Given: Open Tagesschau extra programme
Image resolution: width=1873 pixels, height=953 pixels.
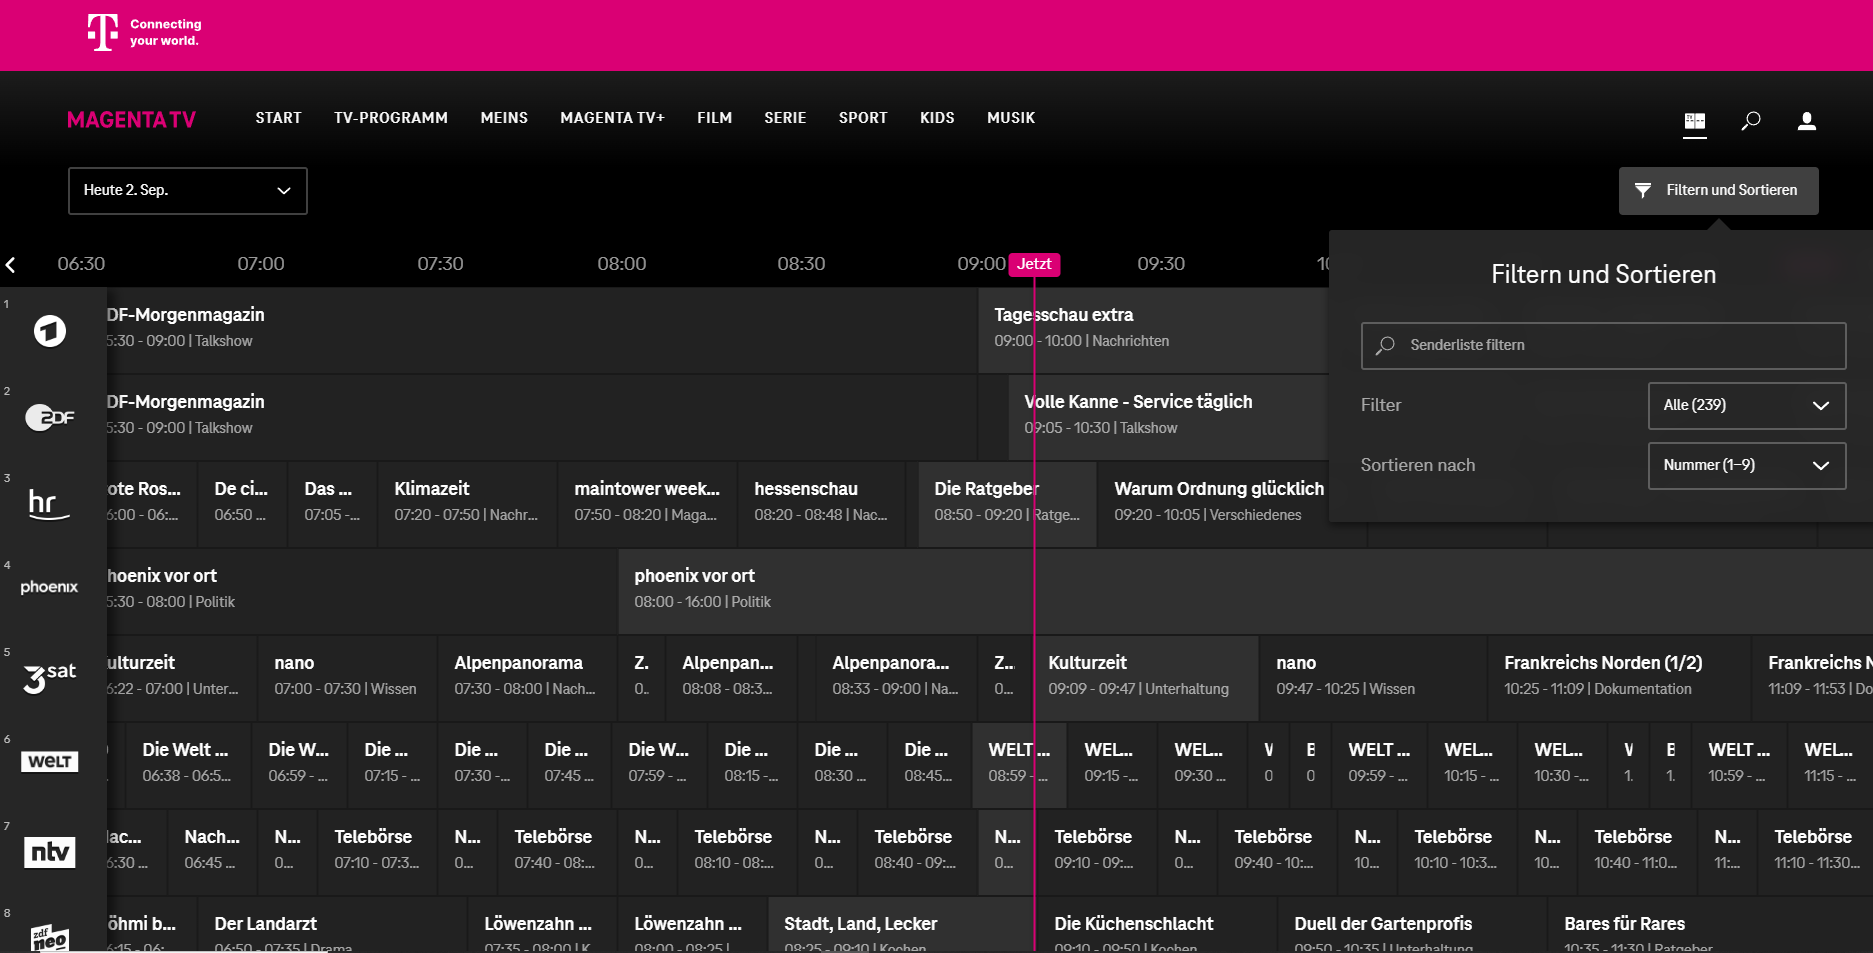Looking at the screenshot, I should click(x=1153, y=330).
